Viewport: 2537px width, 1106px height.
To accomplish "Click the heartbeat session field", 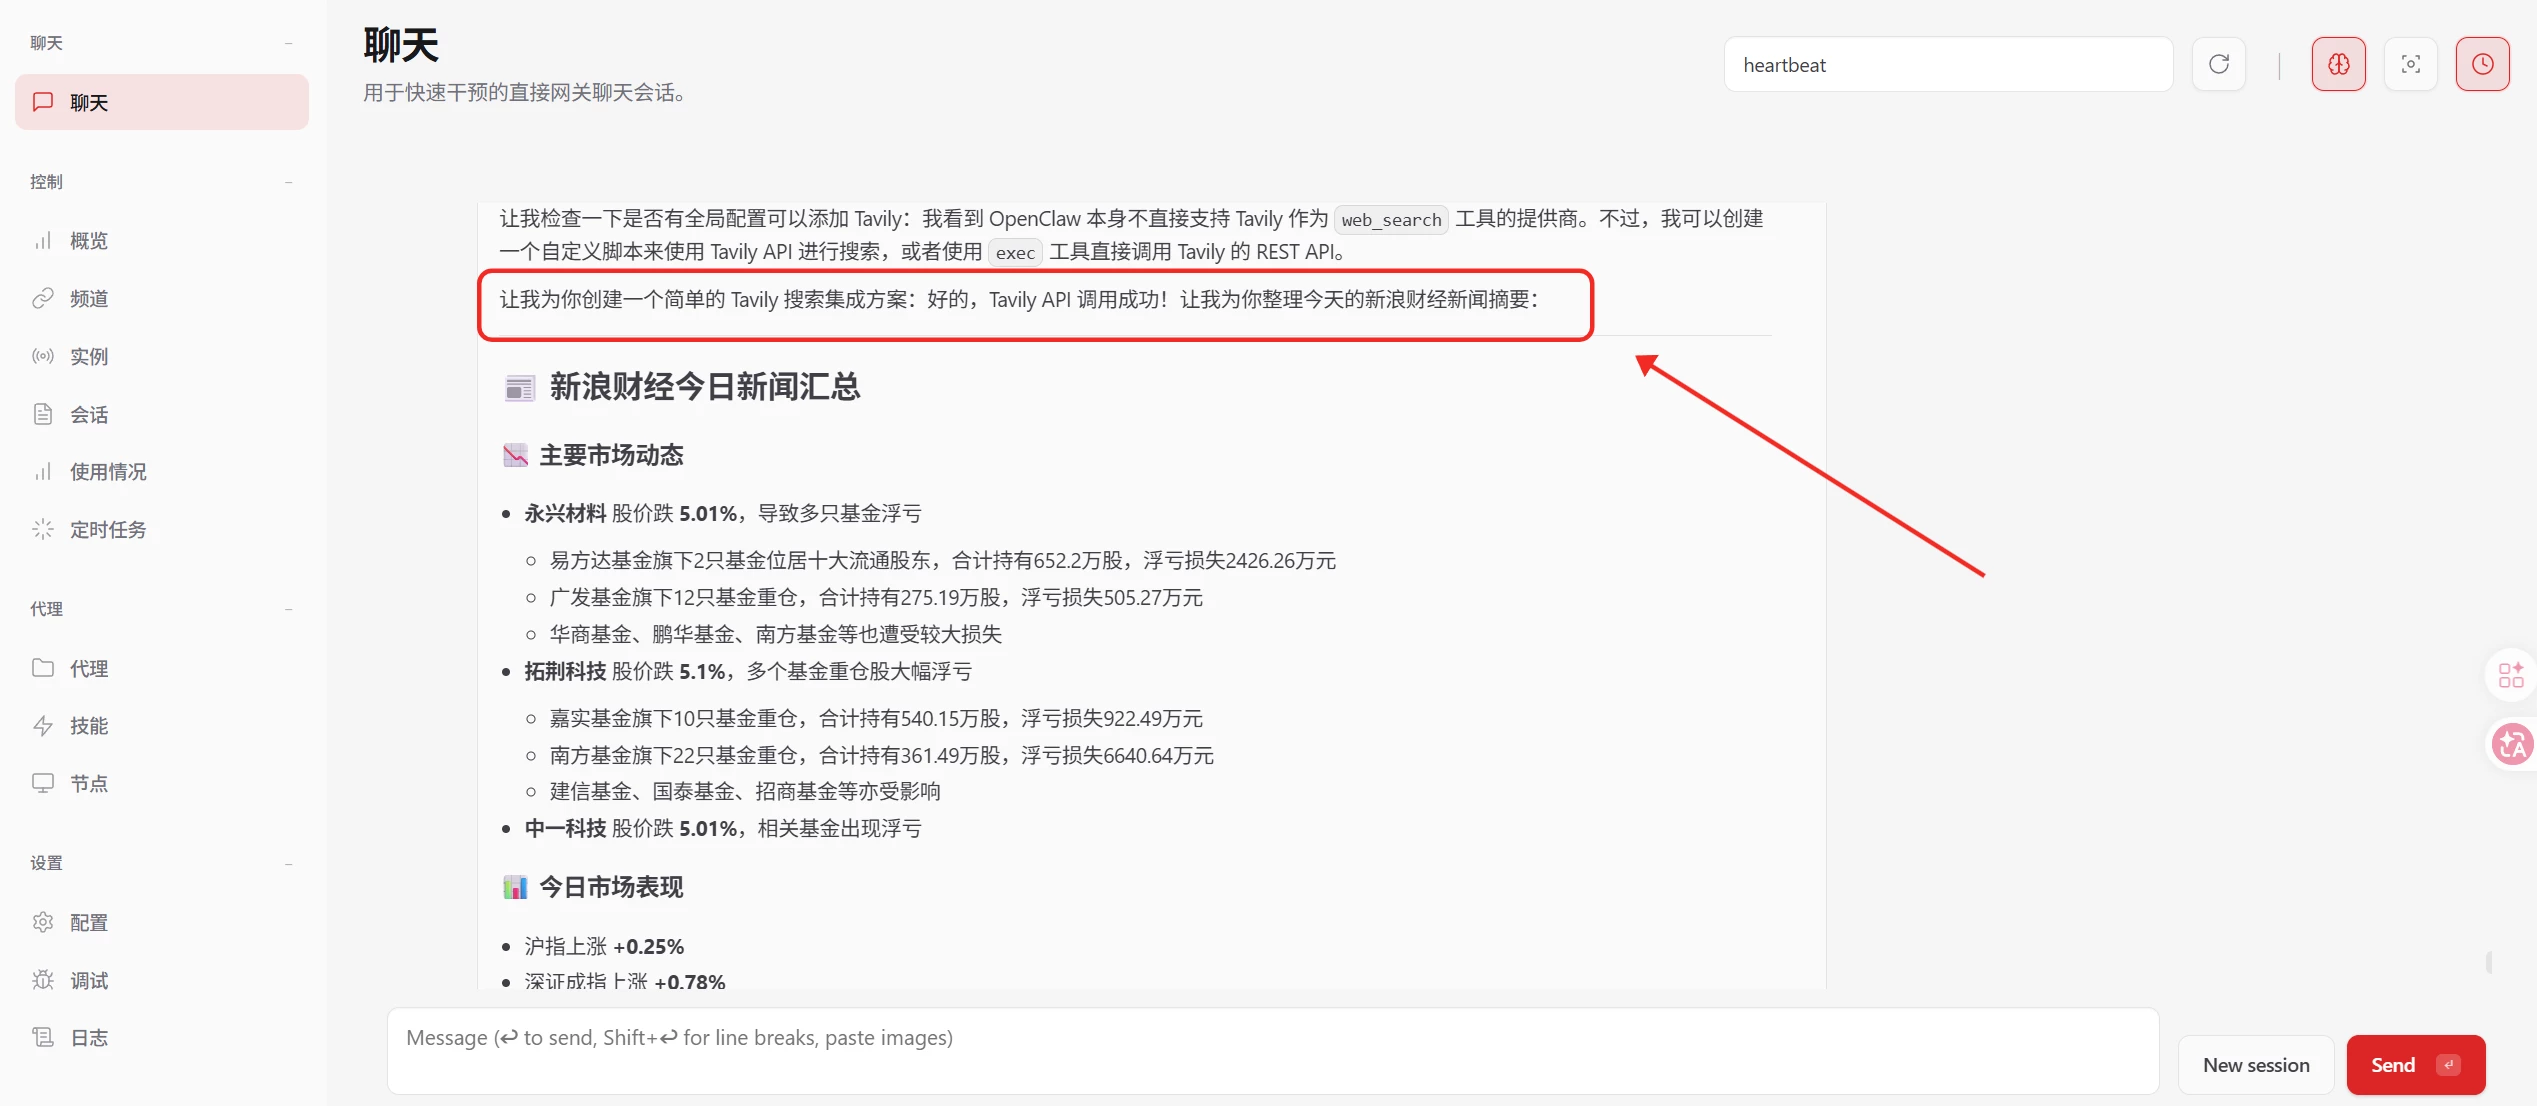I will (x=1947, y=65).
